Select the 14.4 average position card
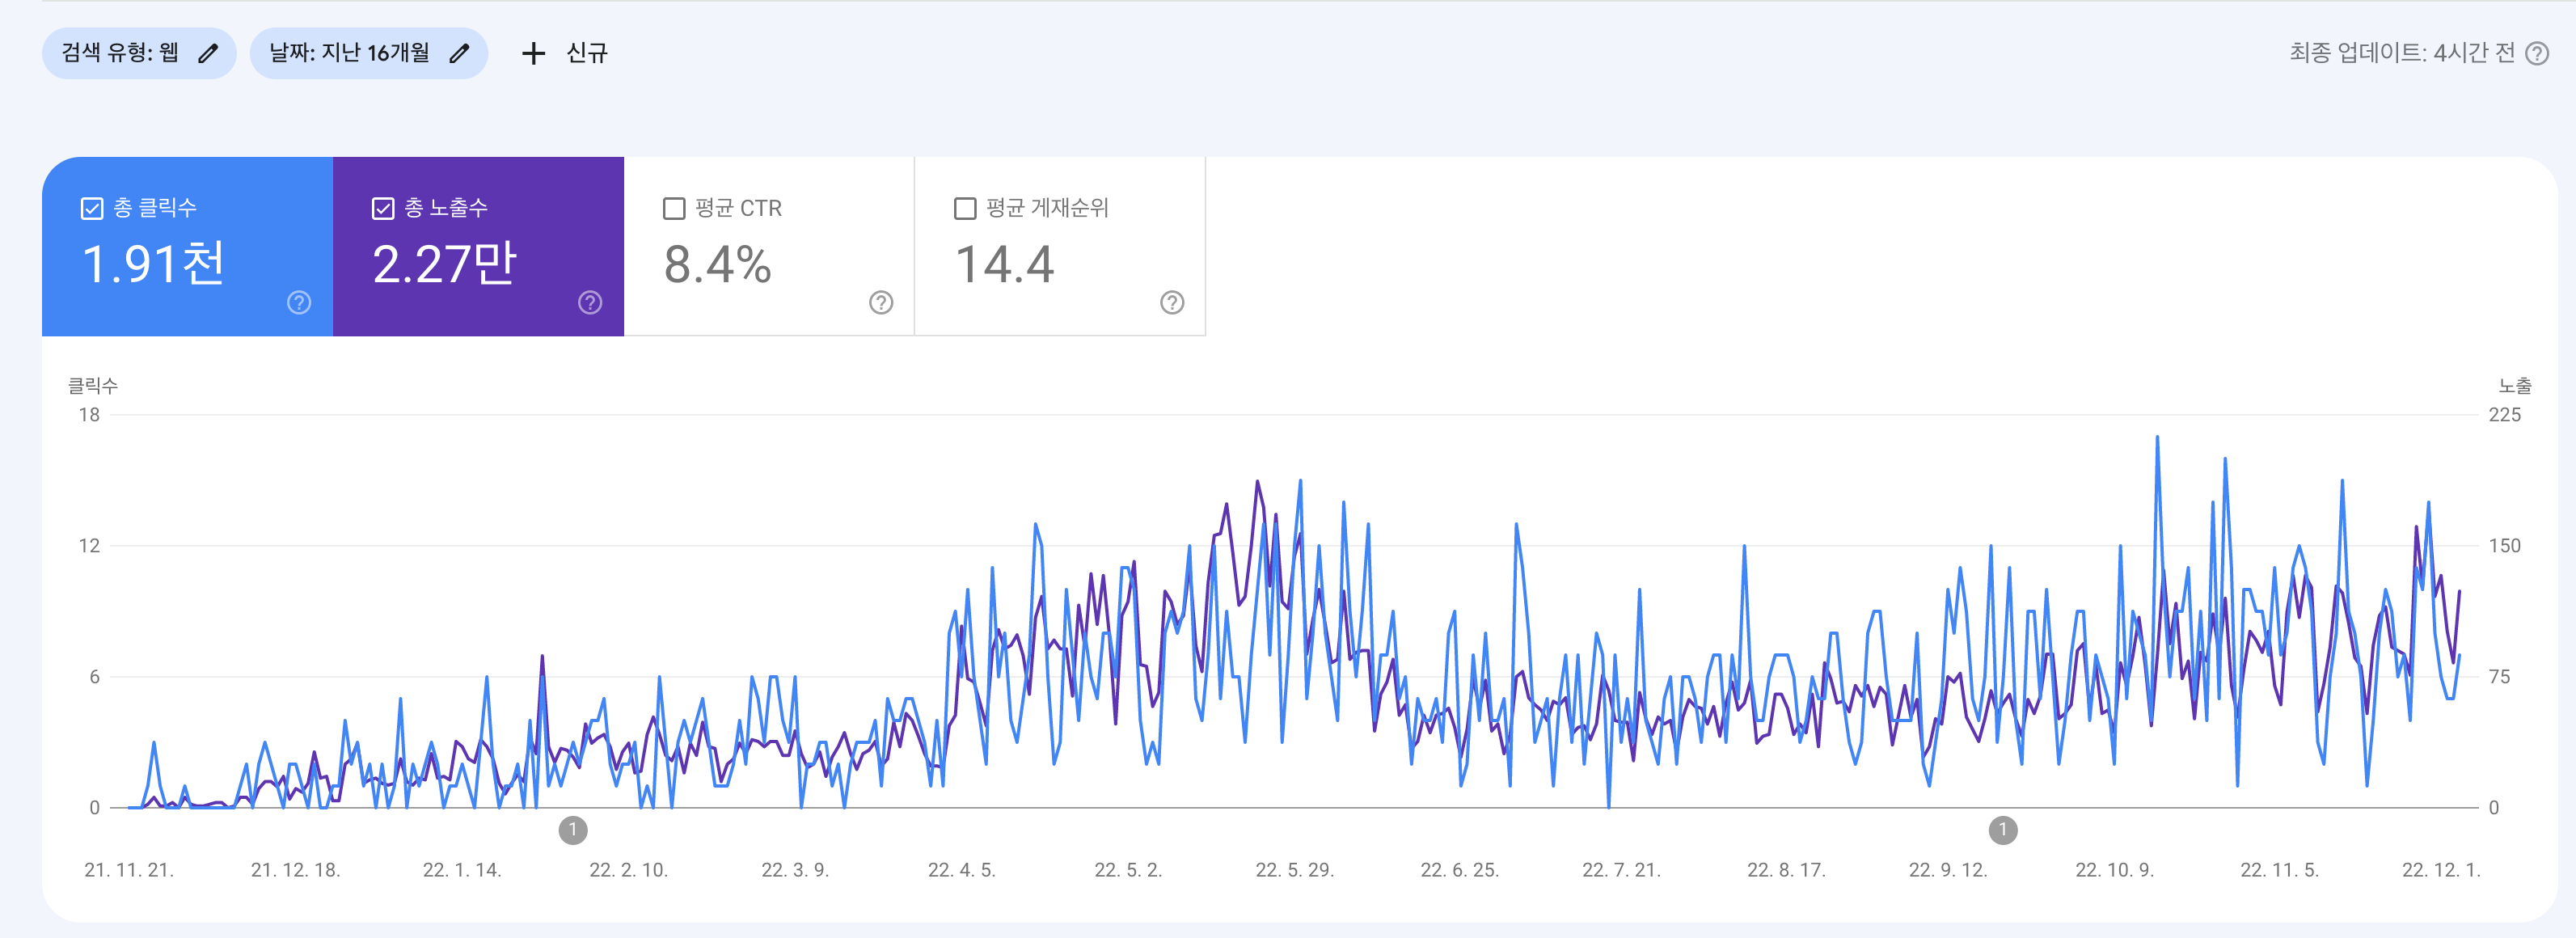Screen dimensions: 2576x938 coord(1004,265)
